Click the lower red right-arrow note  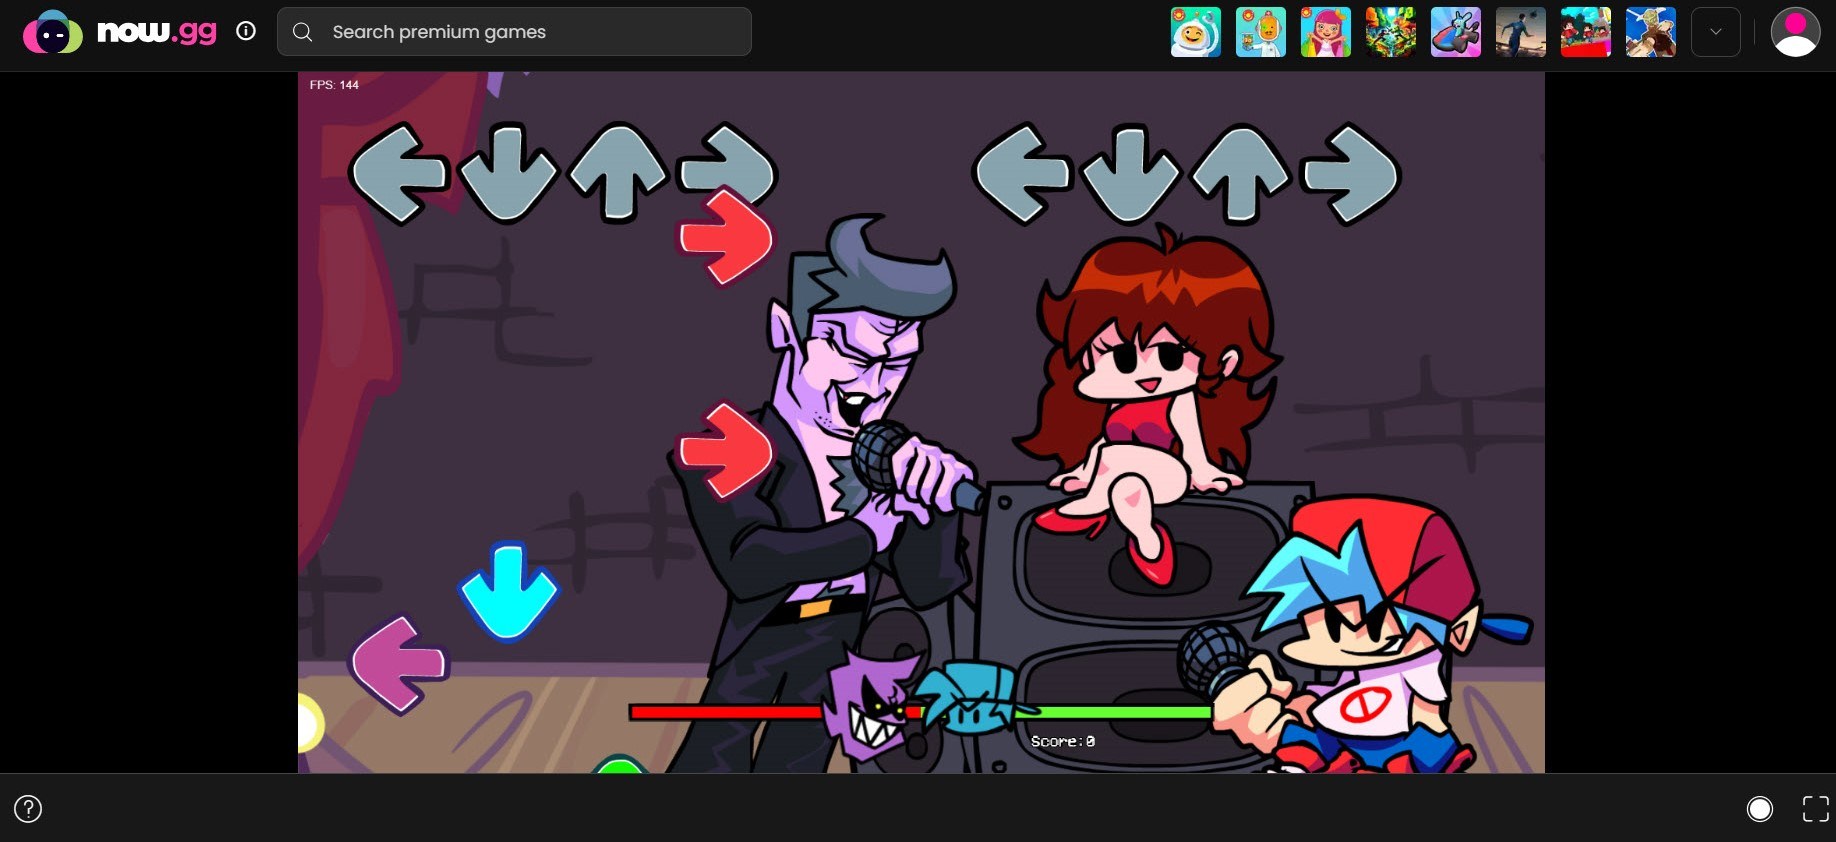pyautogui.click(x=726, y=451)
